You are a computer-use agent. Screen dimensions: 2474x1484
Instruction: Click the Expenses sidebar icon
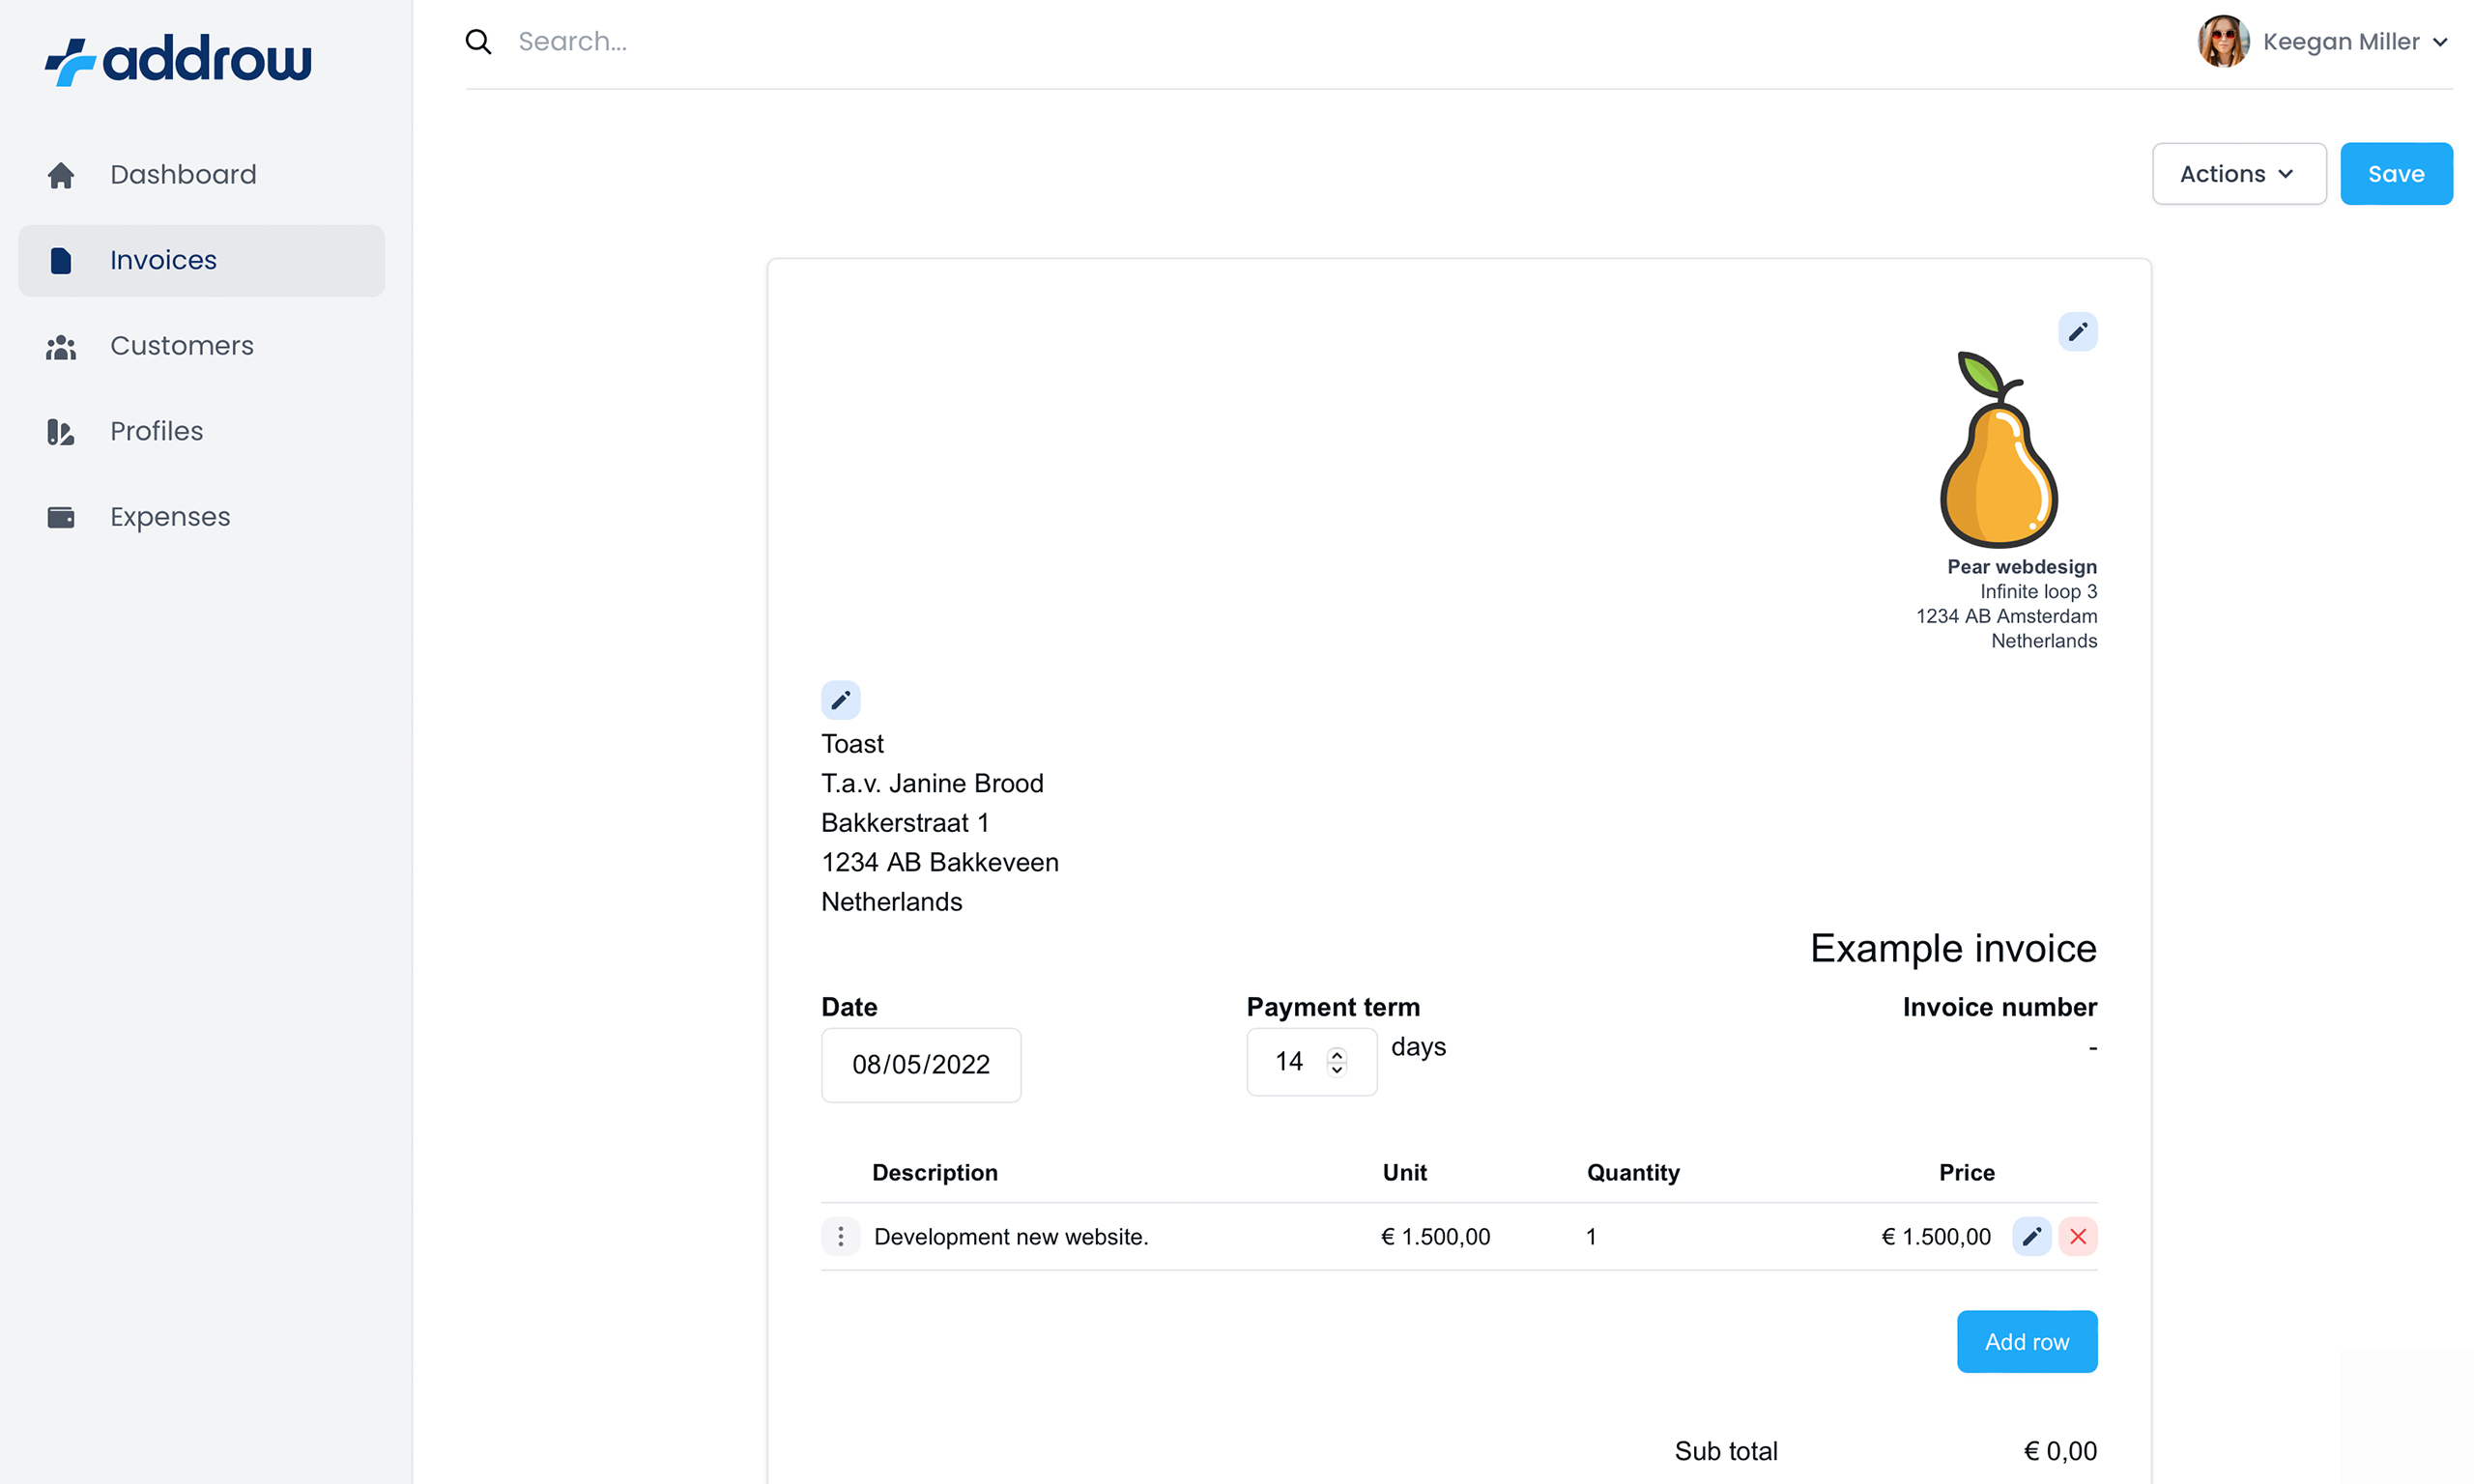click(x=60, y=518)
